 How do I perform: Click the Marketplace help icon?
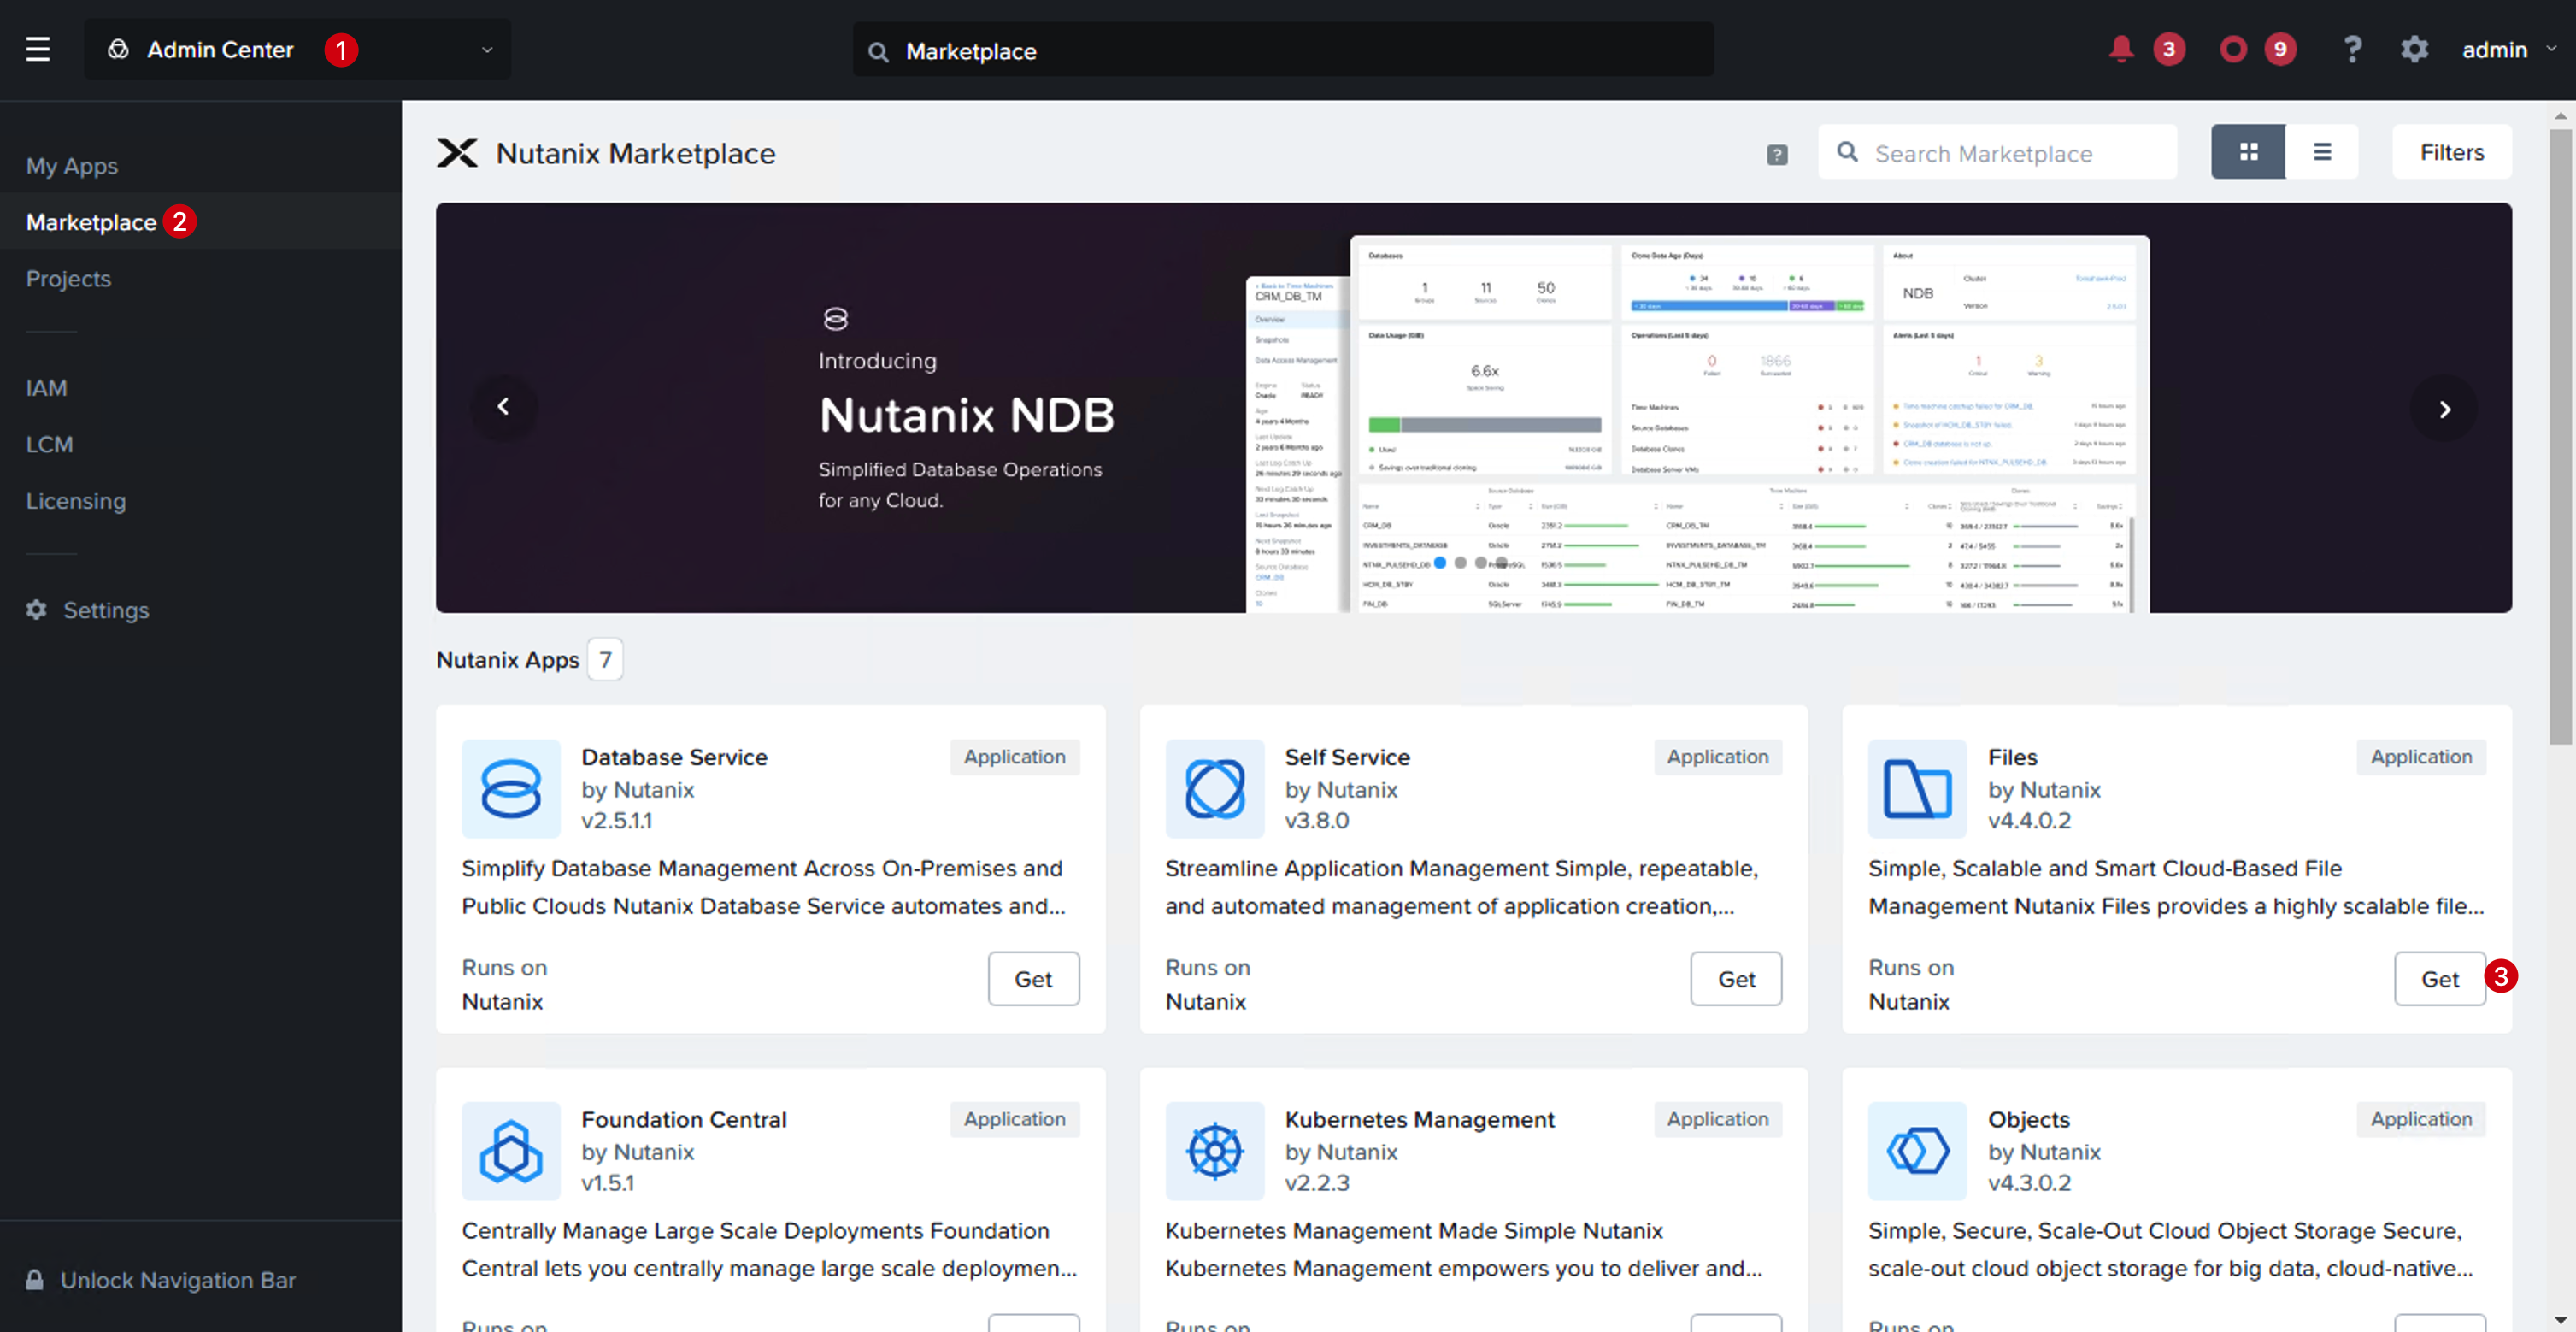tap(1776, 155)
